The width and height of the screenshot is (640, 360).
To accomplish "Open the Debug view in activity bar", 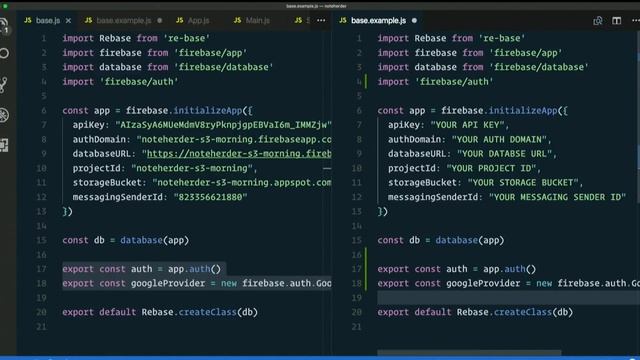I will (x=4, y=115).
